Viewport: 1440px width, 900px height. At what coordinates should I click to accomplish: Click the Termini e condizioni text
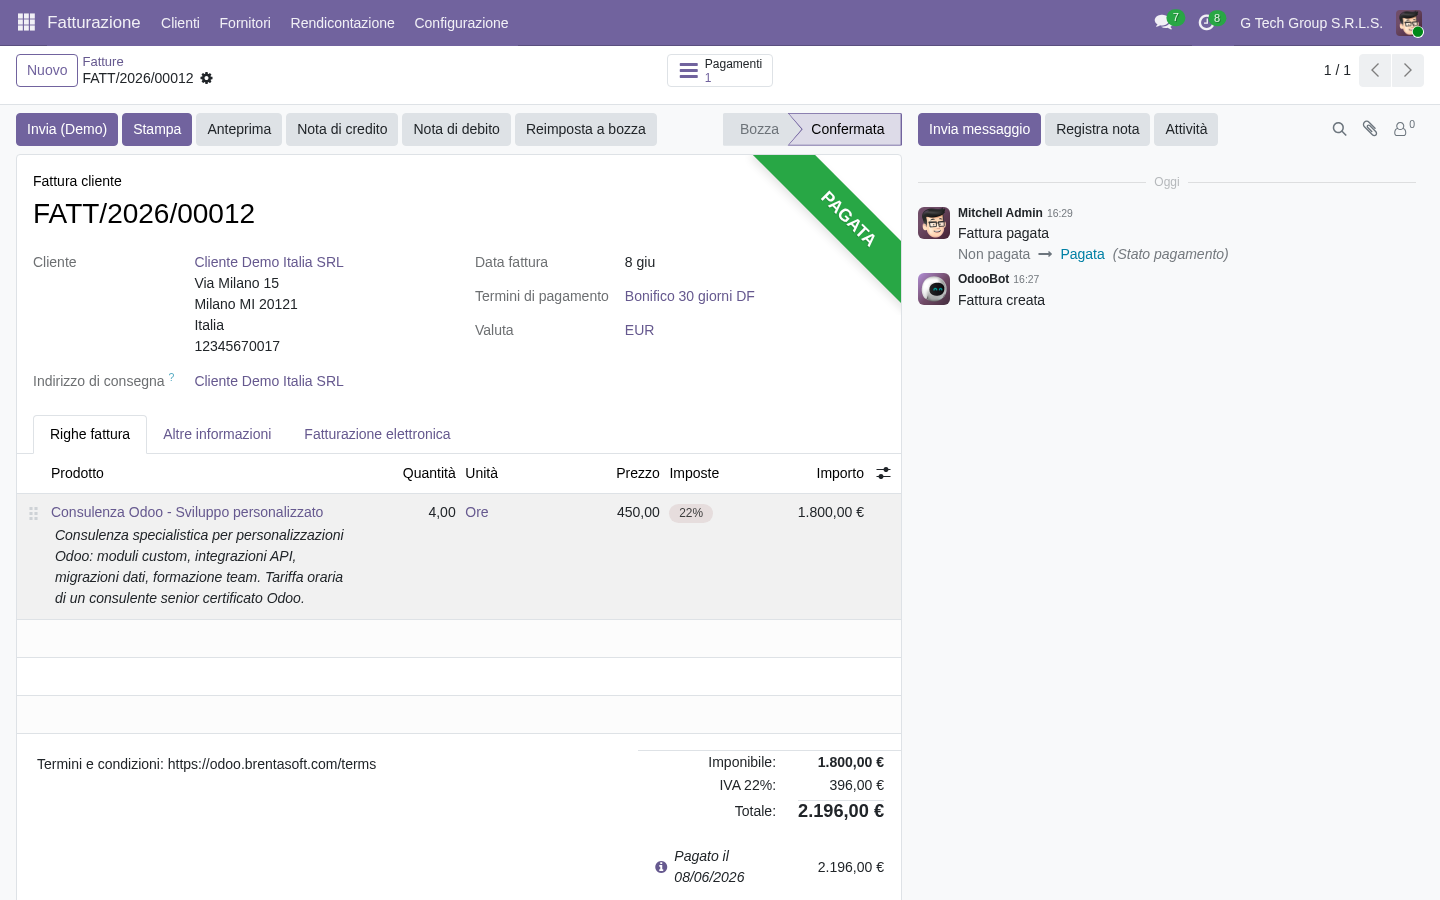click(207, 764)
